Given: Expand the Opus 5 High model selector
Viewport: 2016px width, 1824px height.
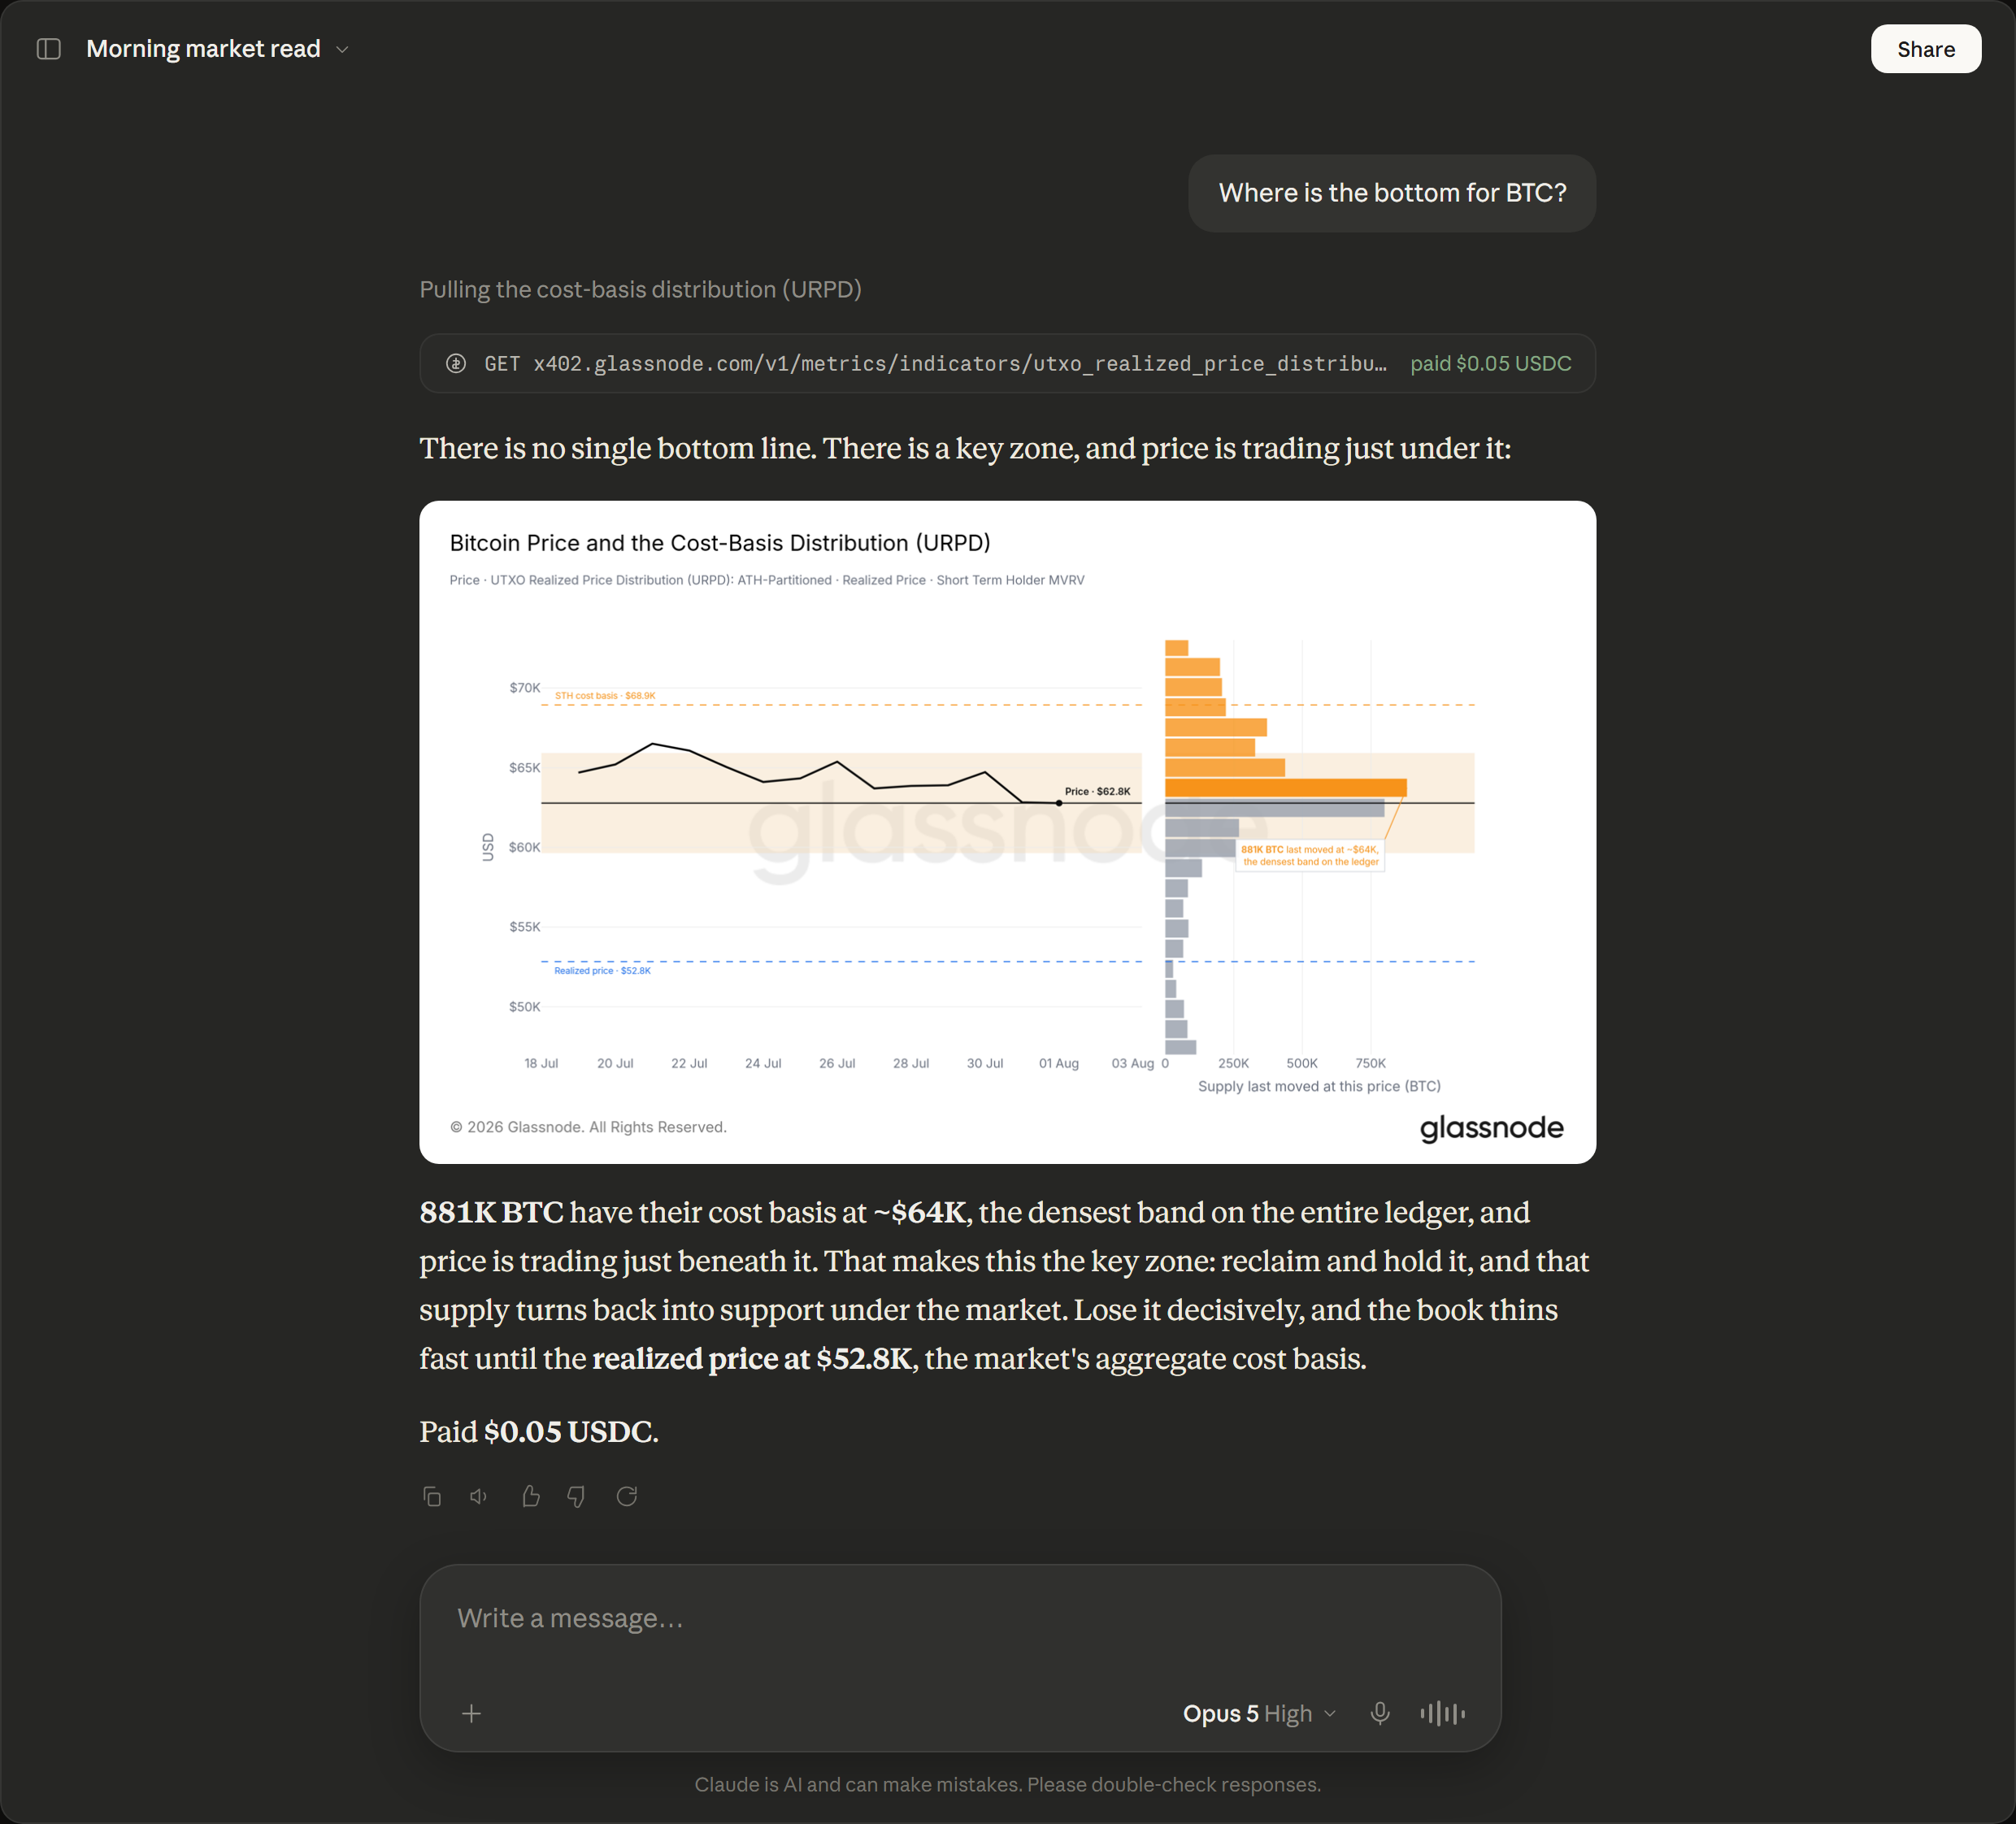Looking at the screenshot, I should [1259, 1713].
